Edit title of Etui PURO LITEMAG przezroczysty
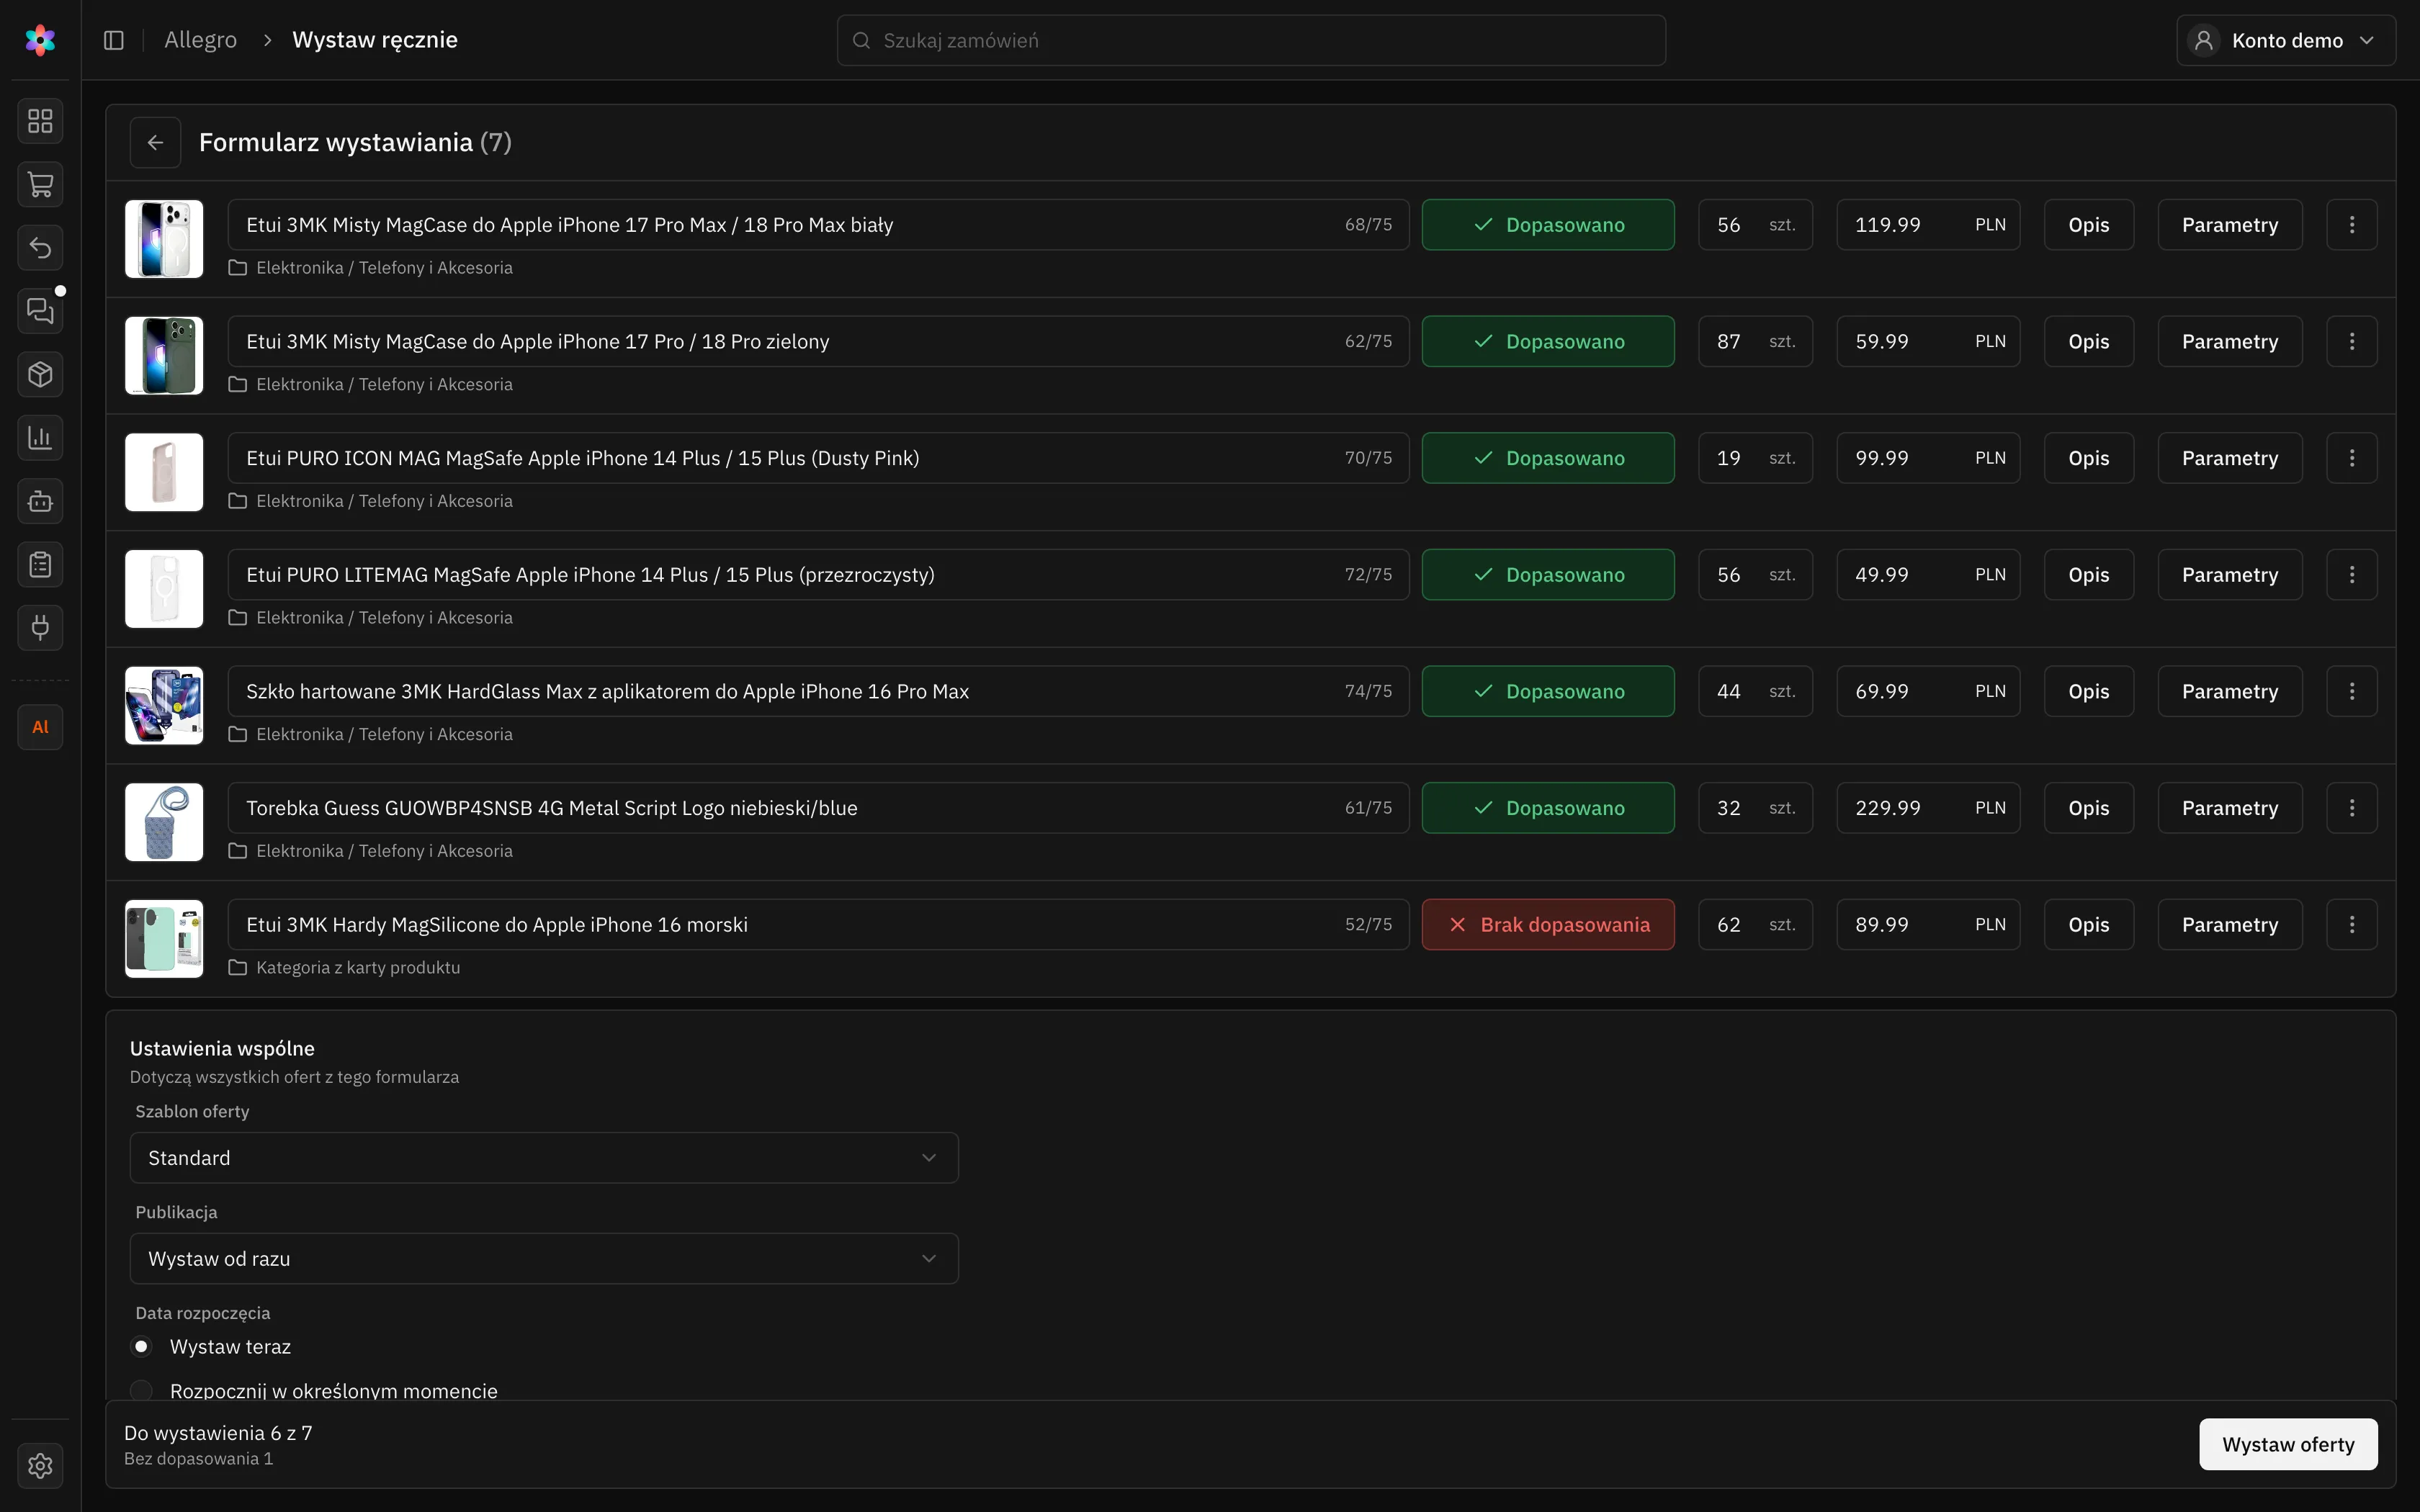This screenshot has height=1512, width=2420. [818, 575]
